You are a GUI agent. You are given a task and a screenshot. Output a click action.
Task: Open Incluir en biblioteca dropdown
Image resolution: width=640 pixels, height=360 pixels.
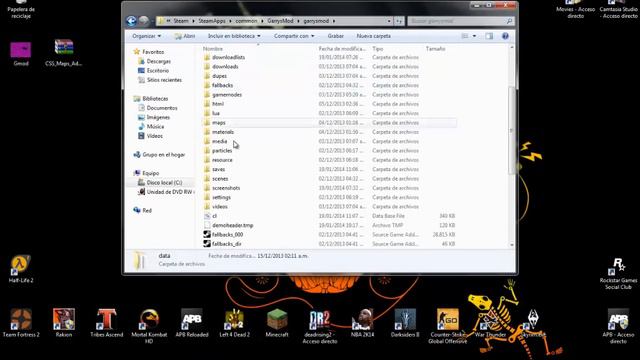pyautogui.click(x=234, y=36)
